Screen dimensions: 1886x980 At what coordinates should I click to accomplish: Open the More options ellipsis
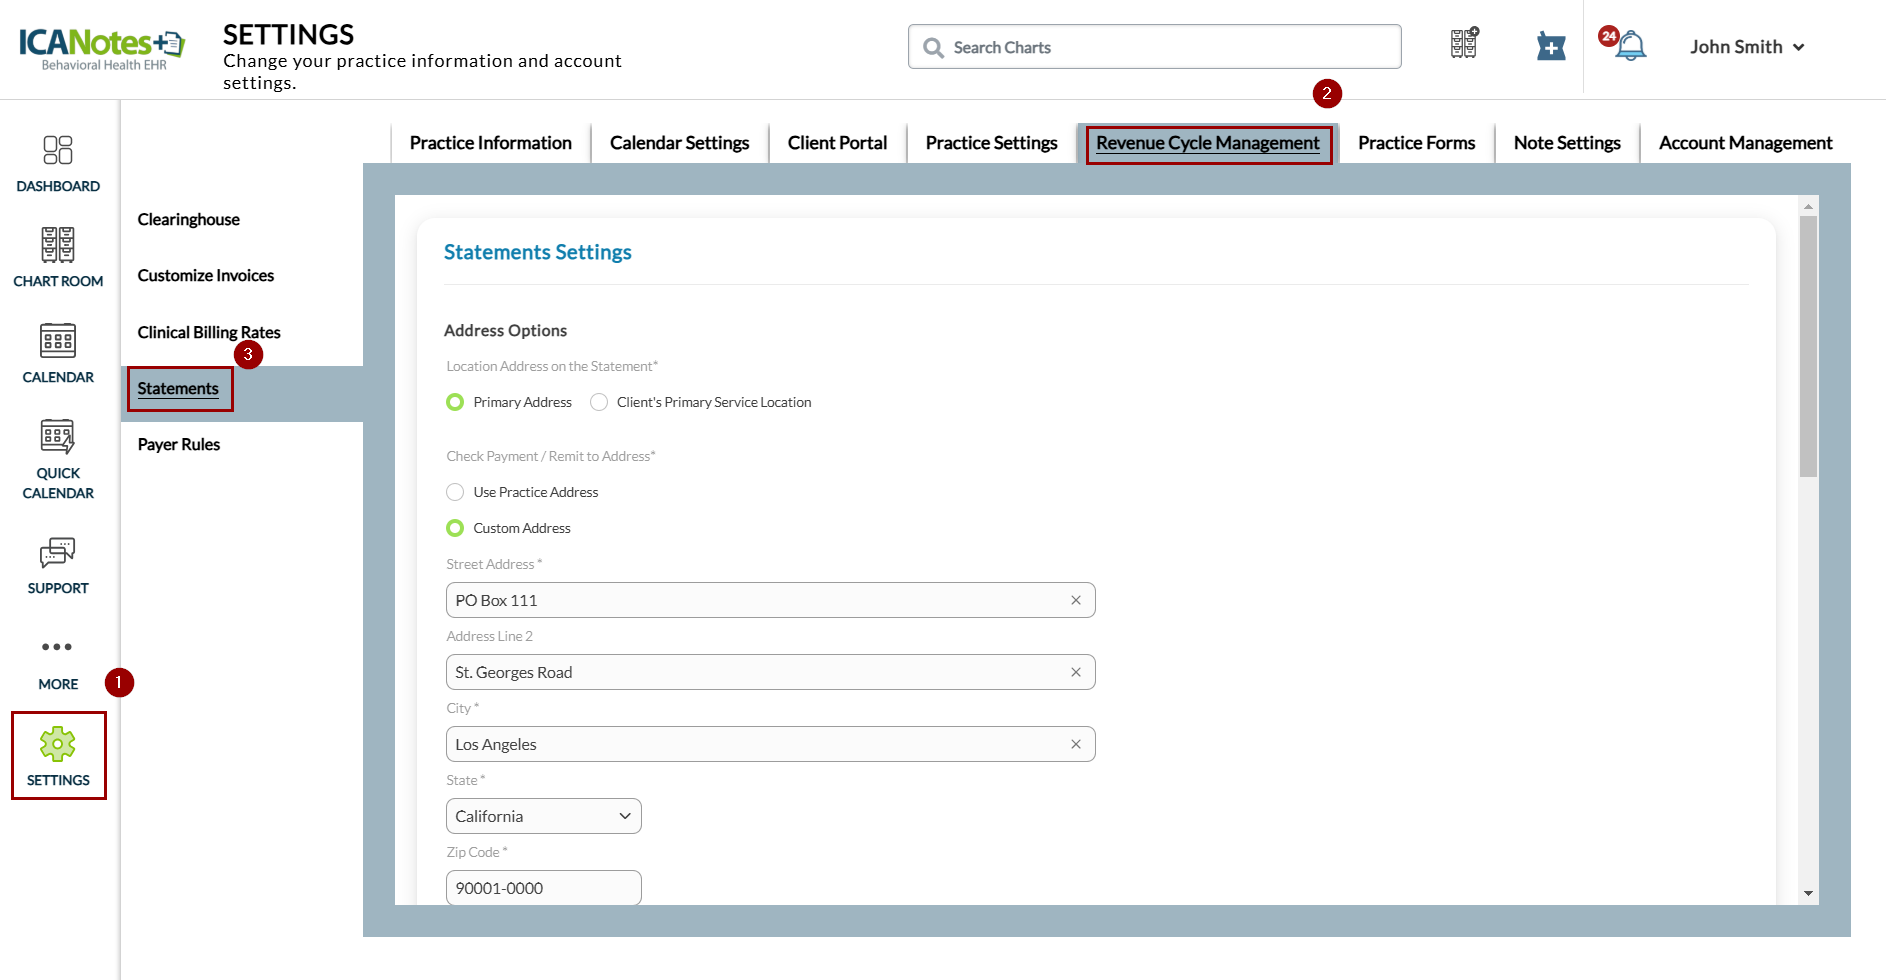57,660
